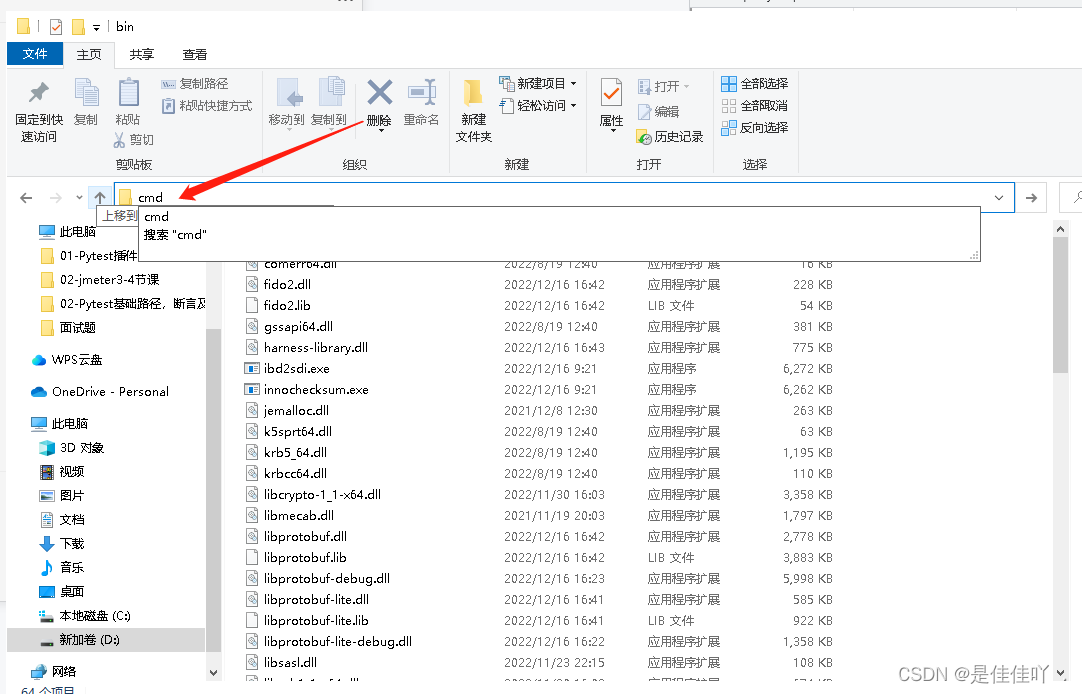Expand the Properties dropdown arrow
Screen dimensions: 1082x694
click(x=612, y=130)
